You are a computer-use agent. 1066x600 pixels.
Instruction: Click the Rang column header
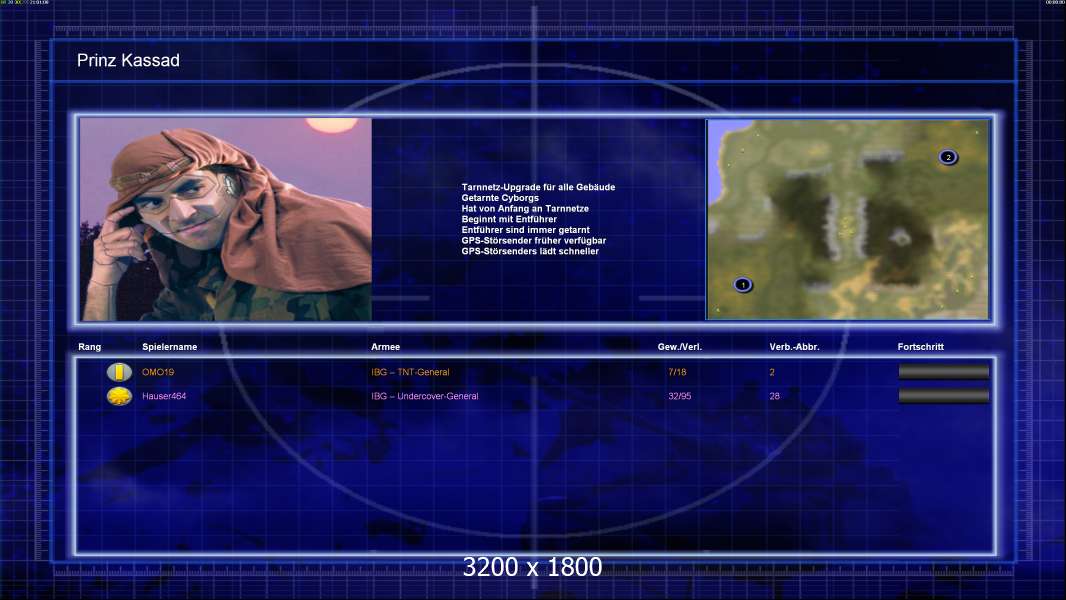pos(90,347)
